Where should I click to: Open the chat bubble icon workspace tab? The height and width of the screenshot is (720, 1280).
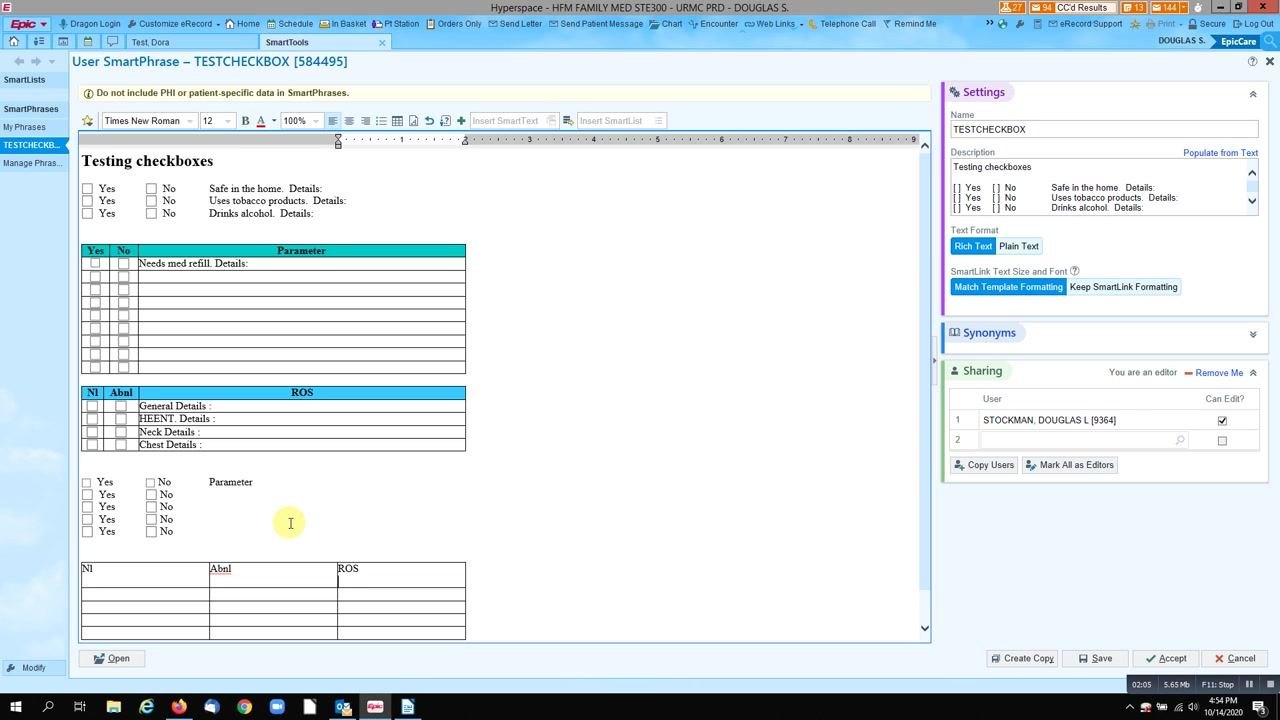[112, 42]
